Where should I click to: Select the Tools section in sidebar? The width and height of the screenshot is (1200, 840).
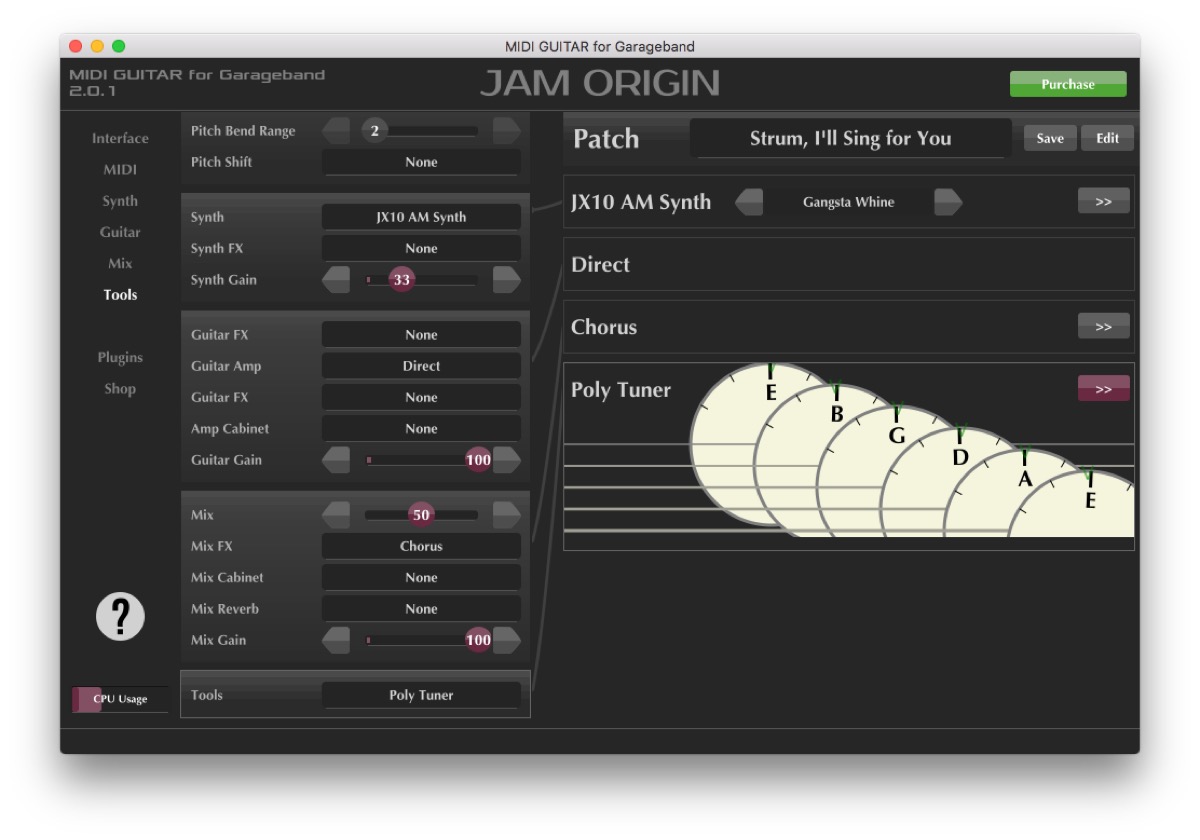(x=120, y=295)
